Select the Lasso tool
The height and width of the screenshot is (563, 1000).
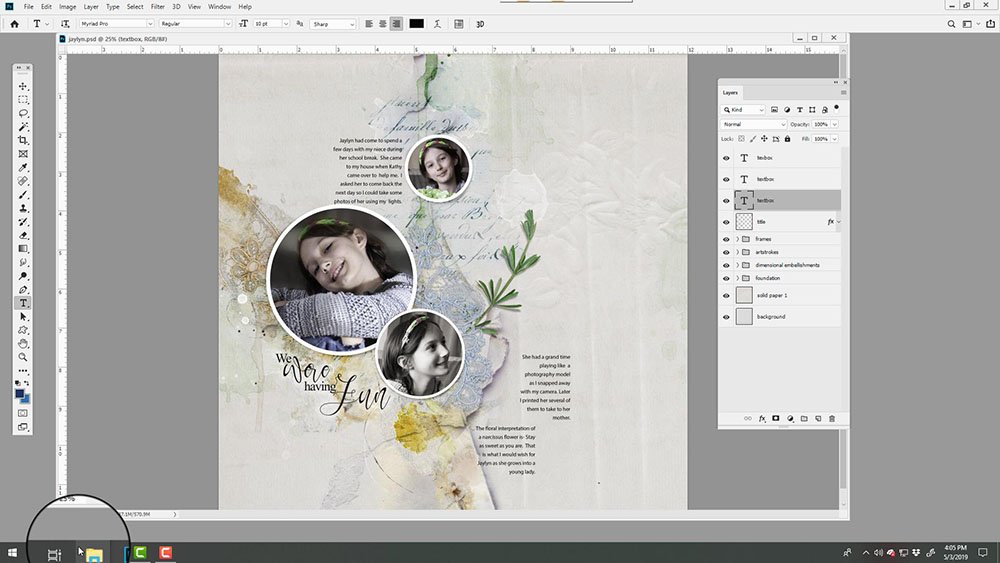[23, 113]
